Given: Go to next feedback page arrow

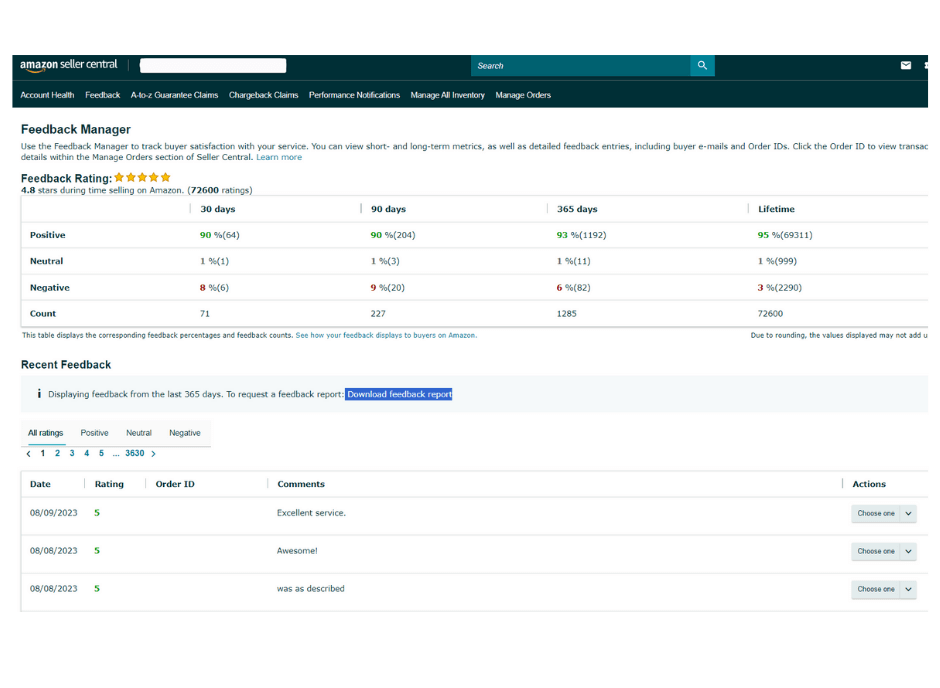Looking at the screenshot, I should point(153,454).
